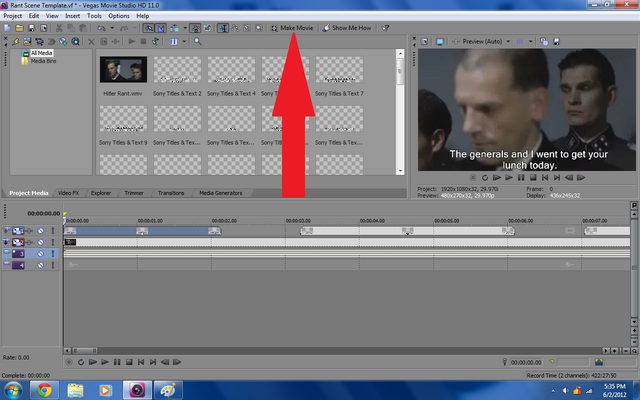
Task: Mute audio track 3
Action: tap(41, 254)
